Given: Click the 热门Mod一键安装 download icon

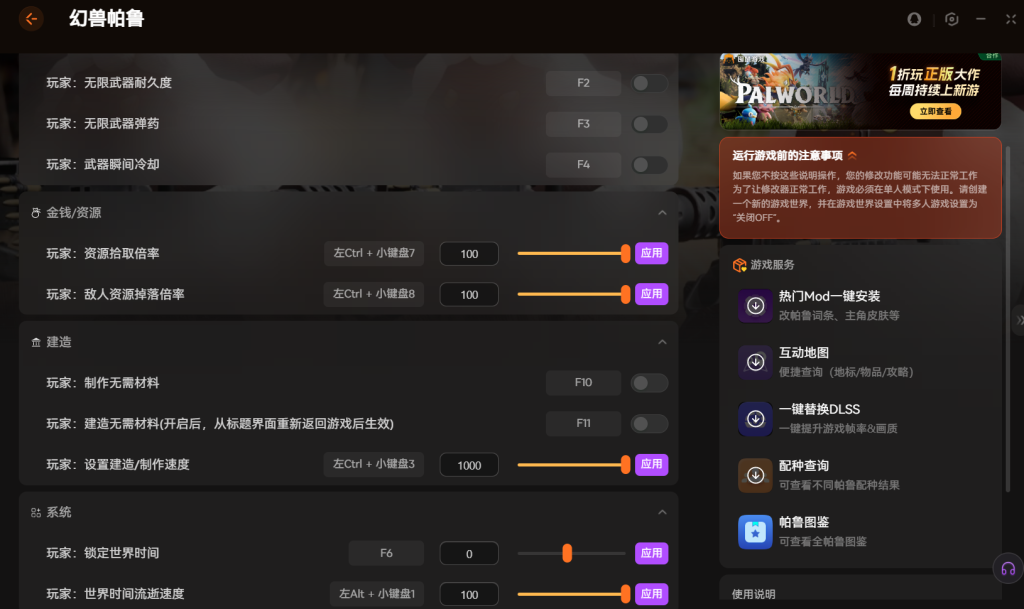Looking at the screenshot, I should pyautogui.click(x=755, y=306).
